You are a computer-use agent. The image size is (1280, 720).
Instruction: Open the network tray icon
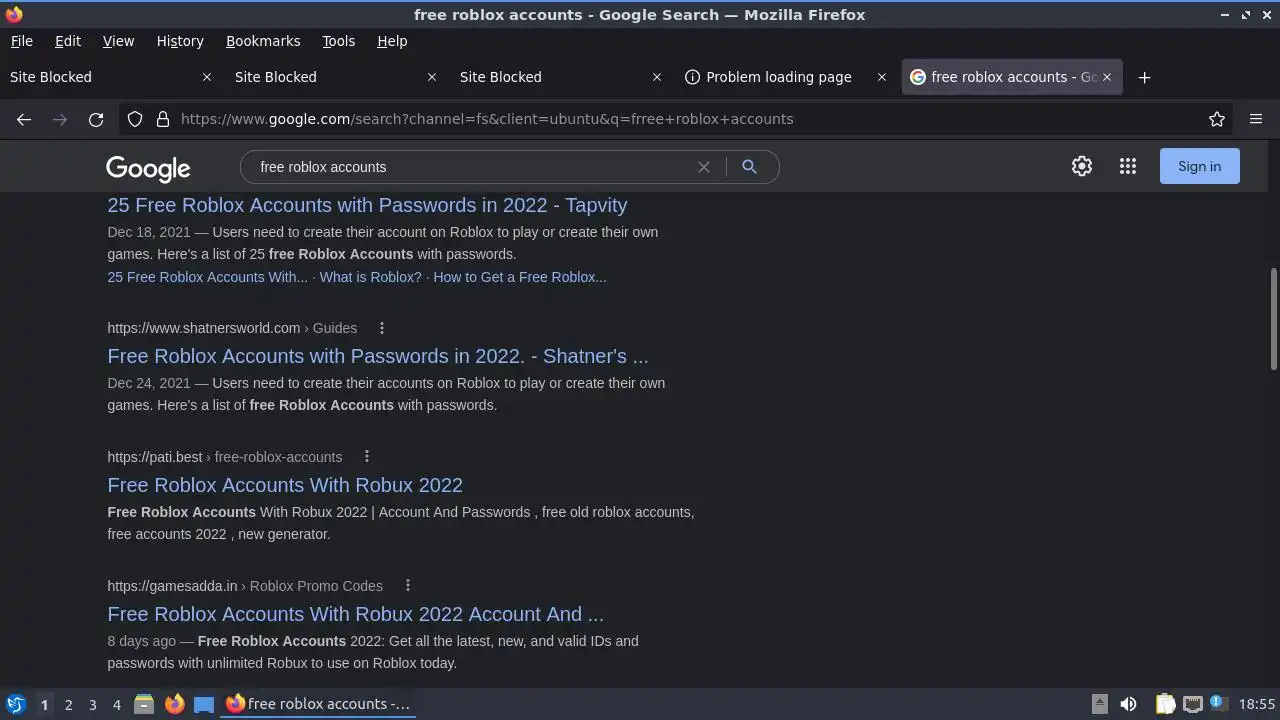(1192, 704)
